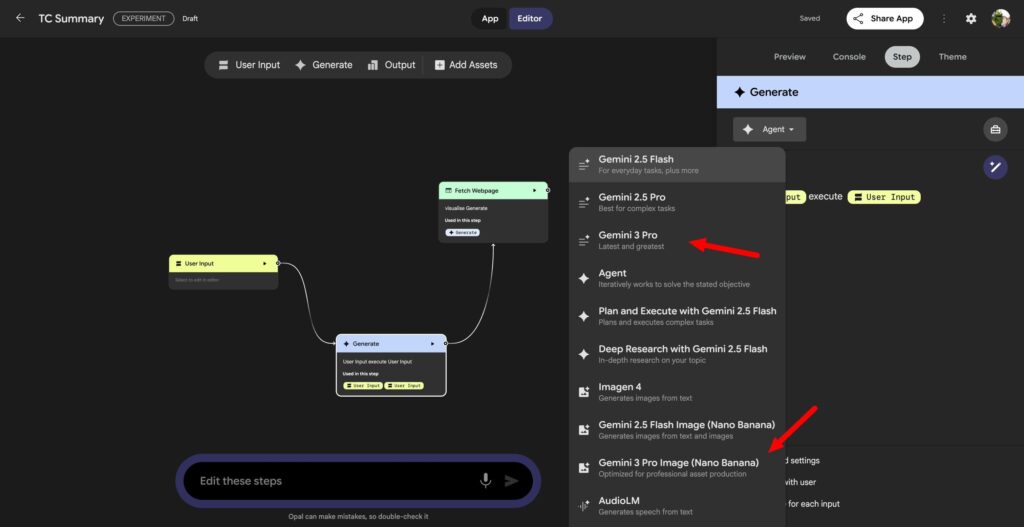1024x527 pixels.
Task: Add an Output step from toolbar
Action: (391, 65)
